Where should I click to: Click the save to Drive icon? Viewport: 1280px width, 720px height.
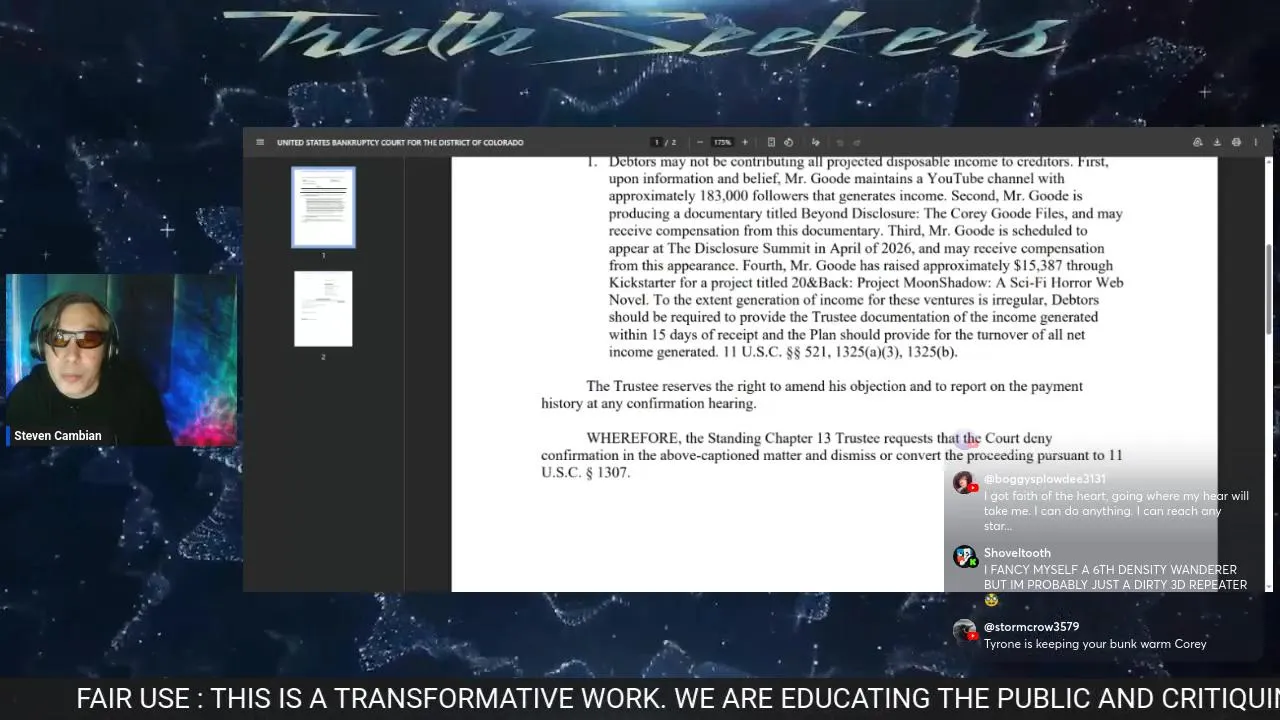click(1197, 142)
